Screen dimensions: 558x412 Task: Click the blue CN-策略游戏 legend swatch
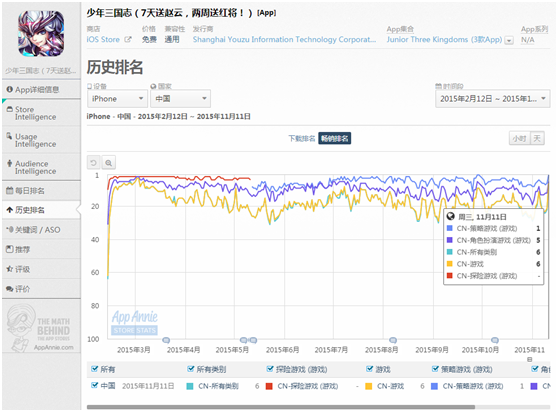[x=435, y=386]
